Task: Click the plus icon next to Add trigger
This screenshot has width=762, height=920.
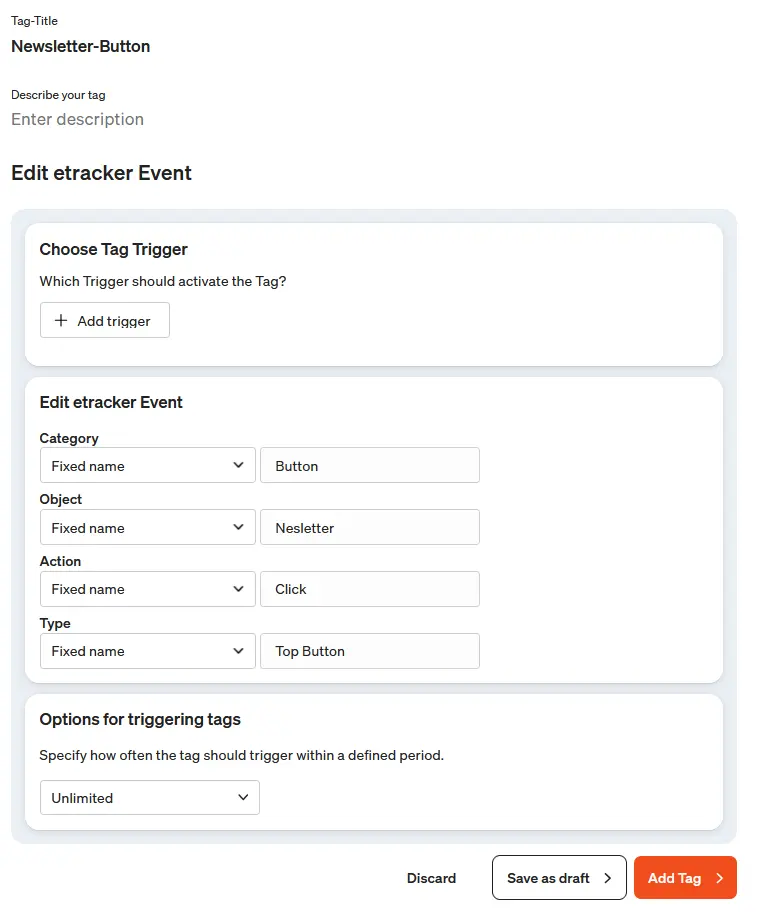Action: pos(60,320)
